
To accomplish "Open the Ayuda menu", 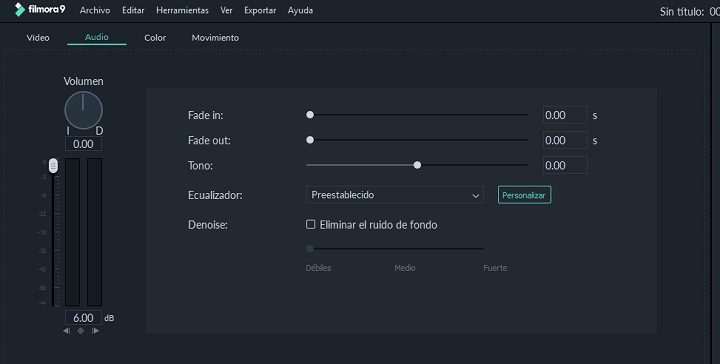I will [x=300, y=10].
